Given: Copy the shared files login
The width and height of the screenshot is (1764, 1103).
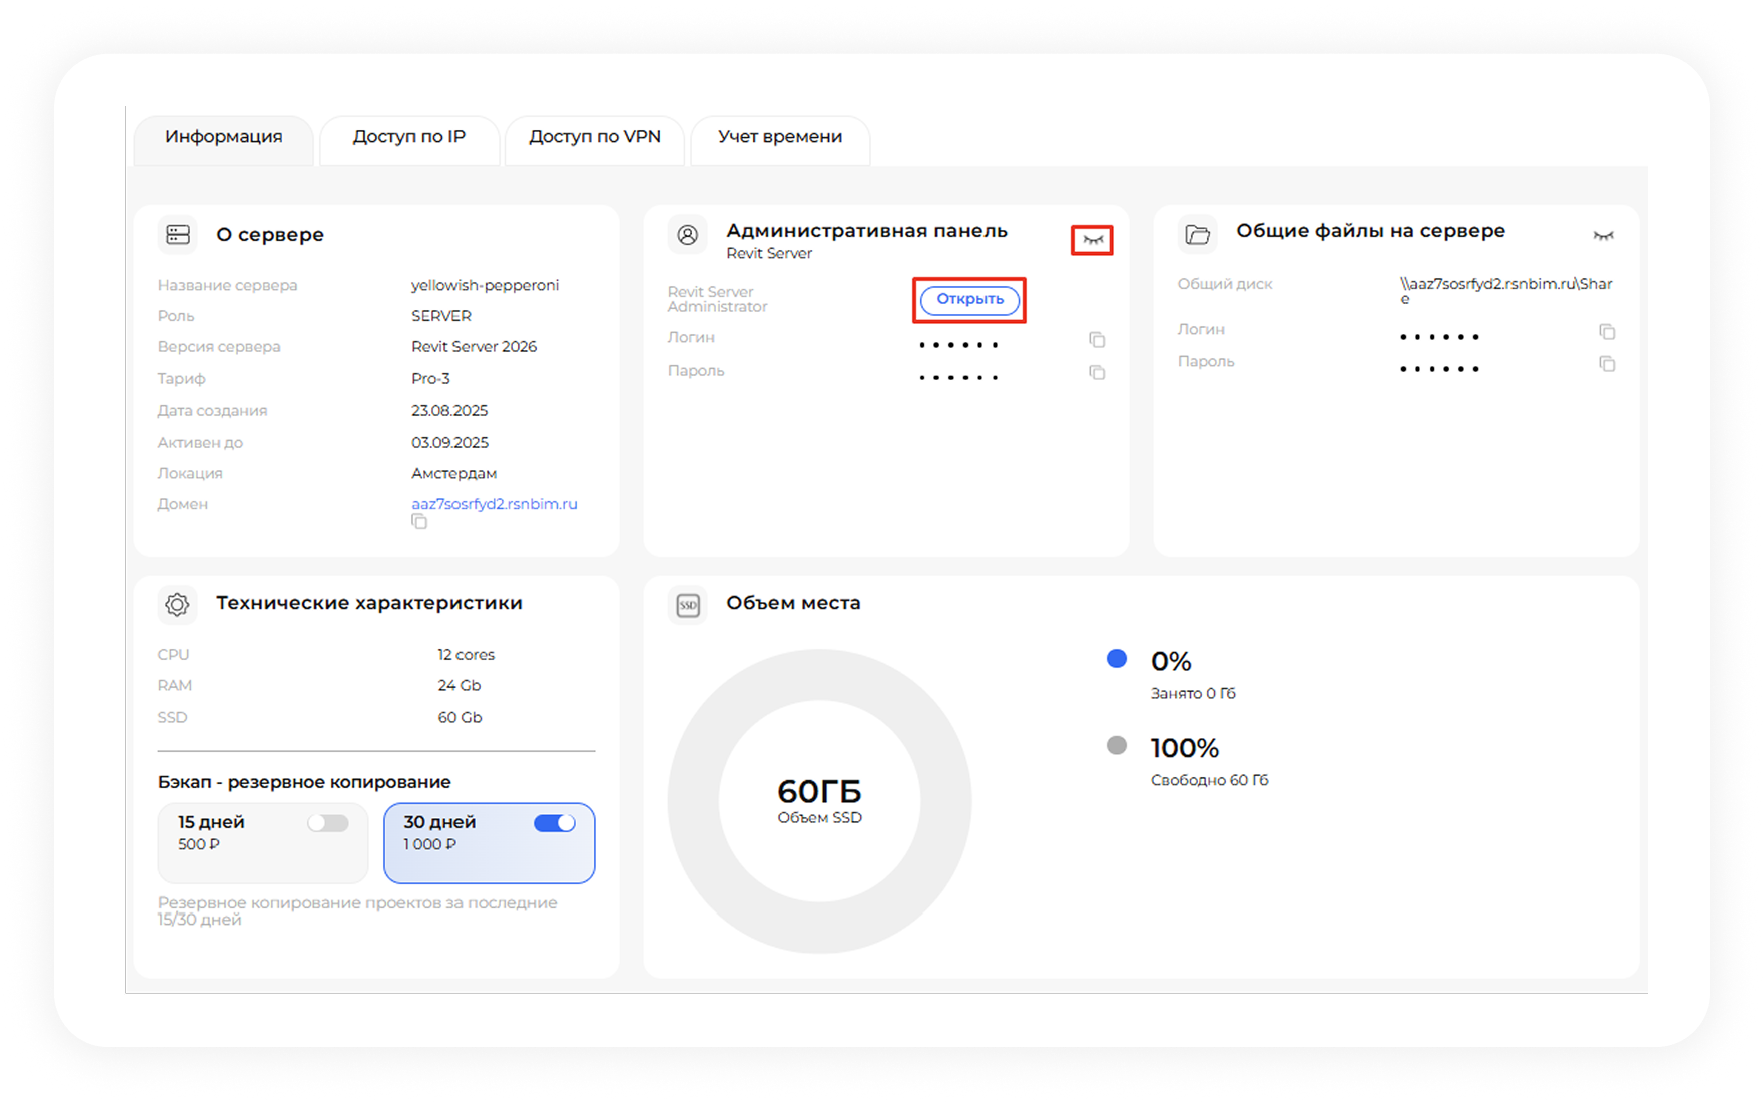Looking at the screenshot, I should (1607, 331).
